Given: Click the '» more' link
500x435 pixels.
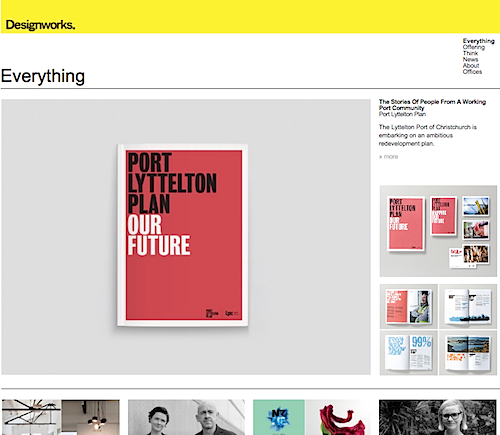Looking at the screenshot, I should coord(388,157).
